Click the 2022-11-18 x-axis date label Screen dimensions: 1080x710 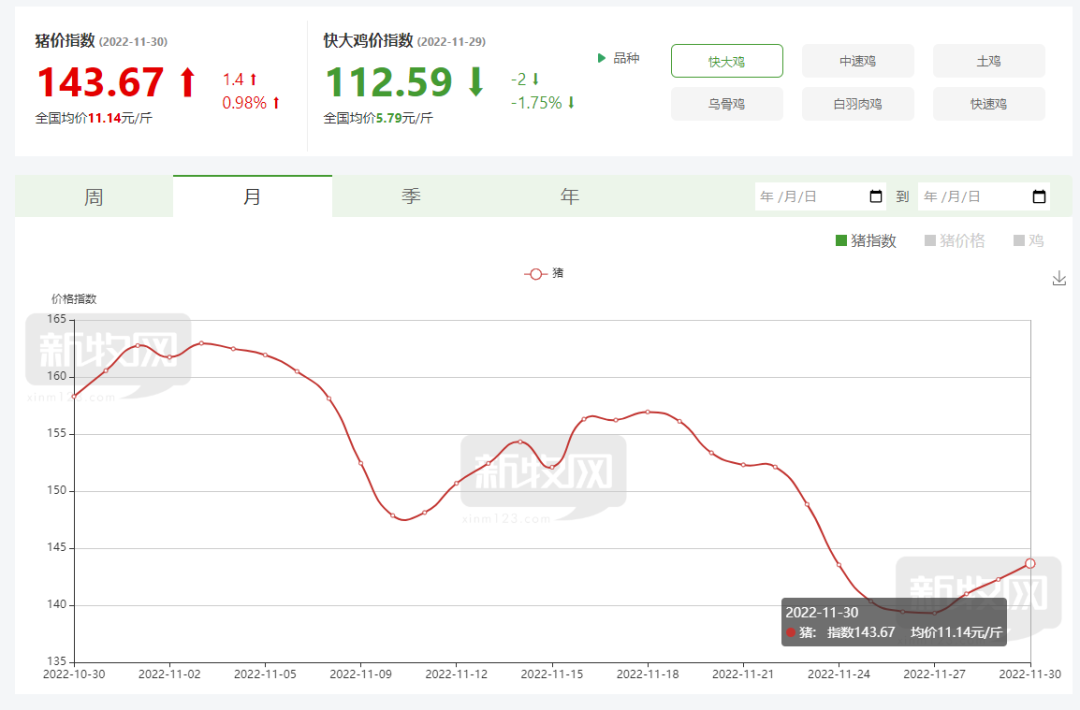coord(647,674)
